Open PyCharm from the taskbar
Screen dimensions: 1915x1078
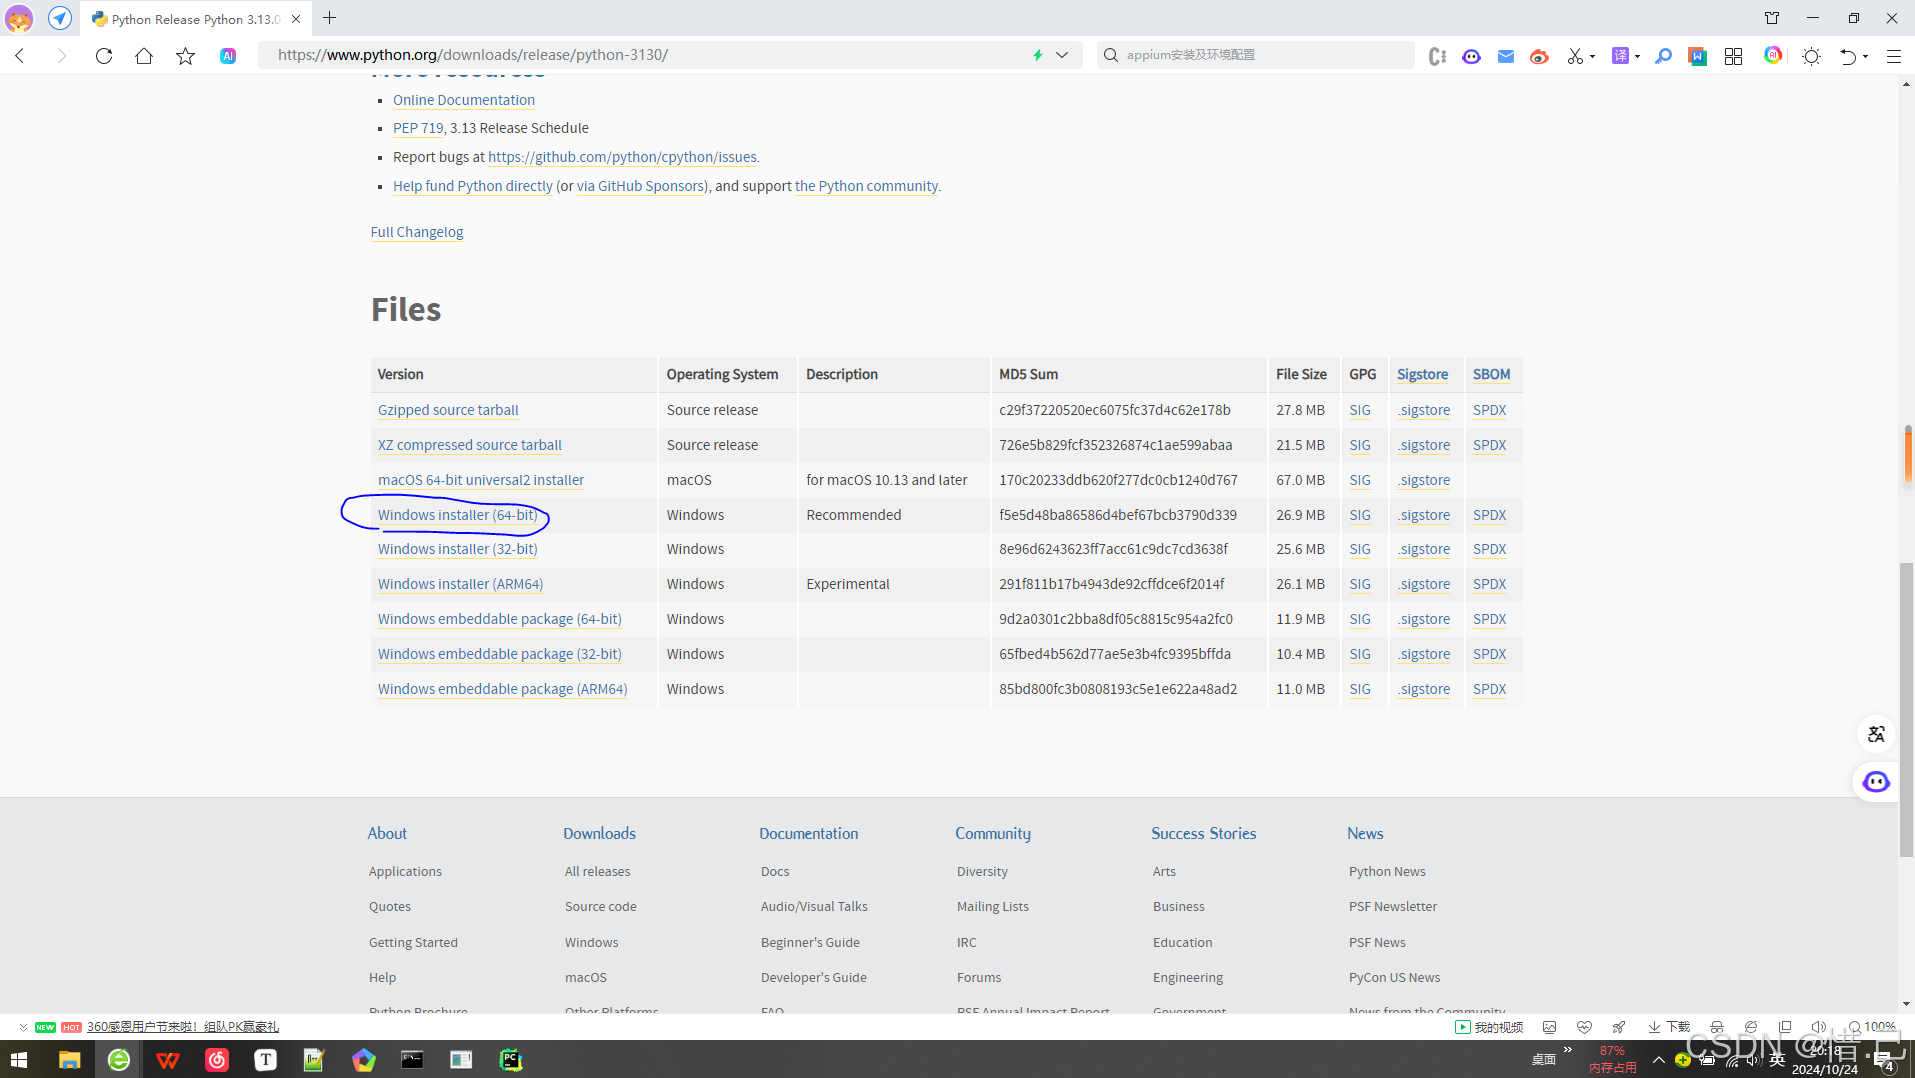pos(511,1059)
